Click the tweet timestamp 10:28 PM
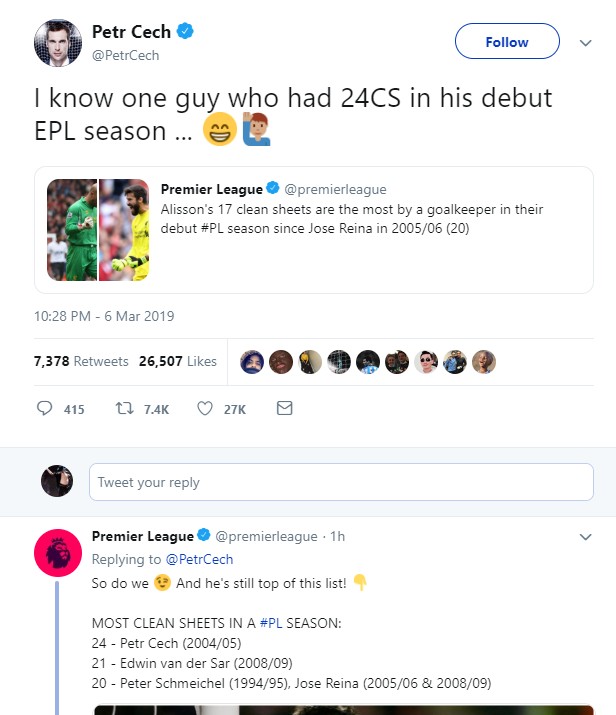The image size is (616, 715). (x=104, y=316)
